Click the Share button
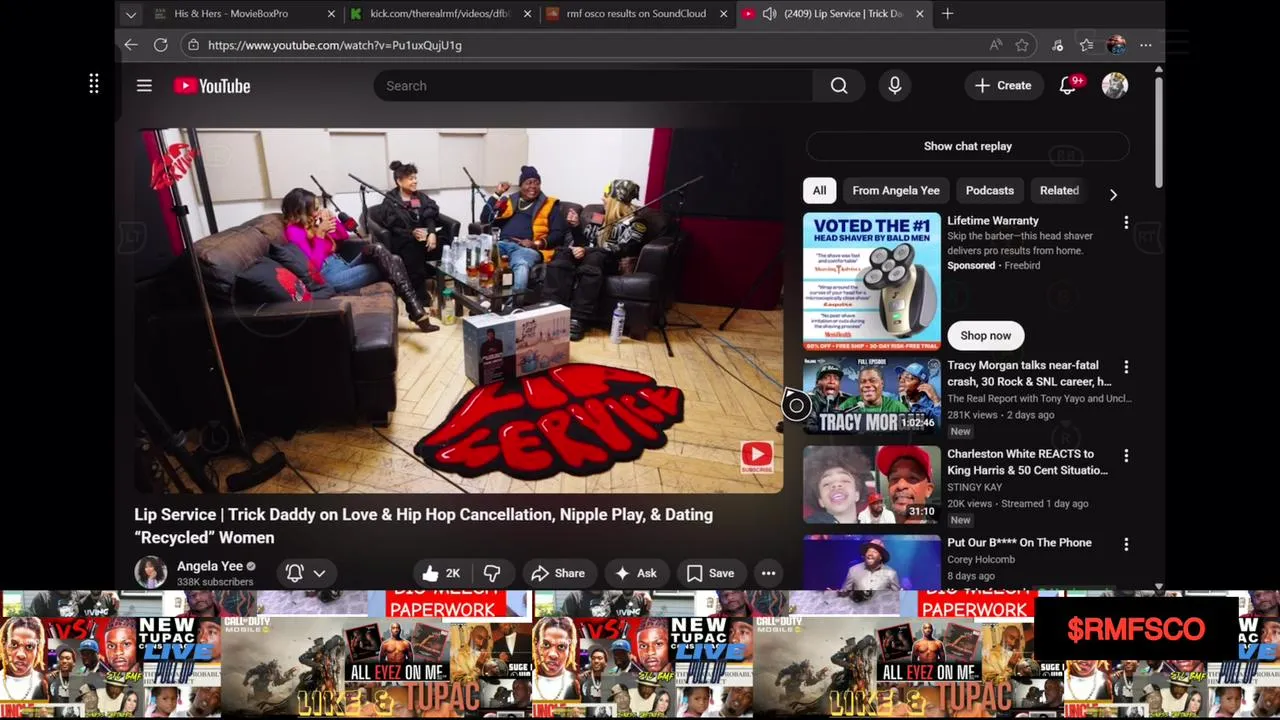Image resolution: width=1280 pixels, height=720 pixels. pyautogui.click(x=558, y=573)
